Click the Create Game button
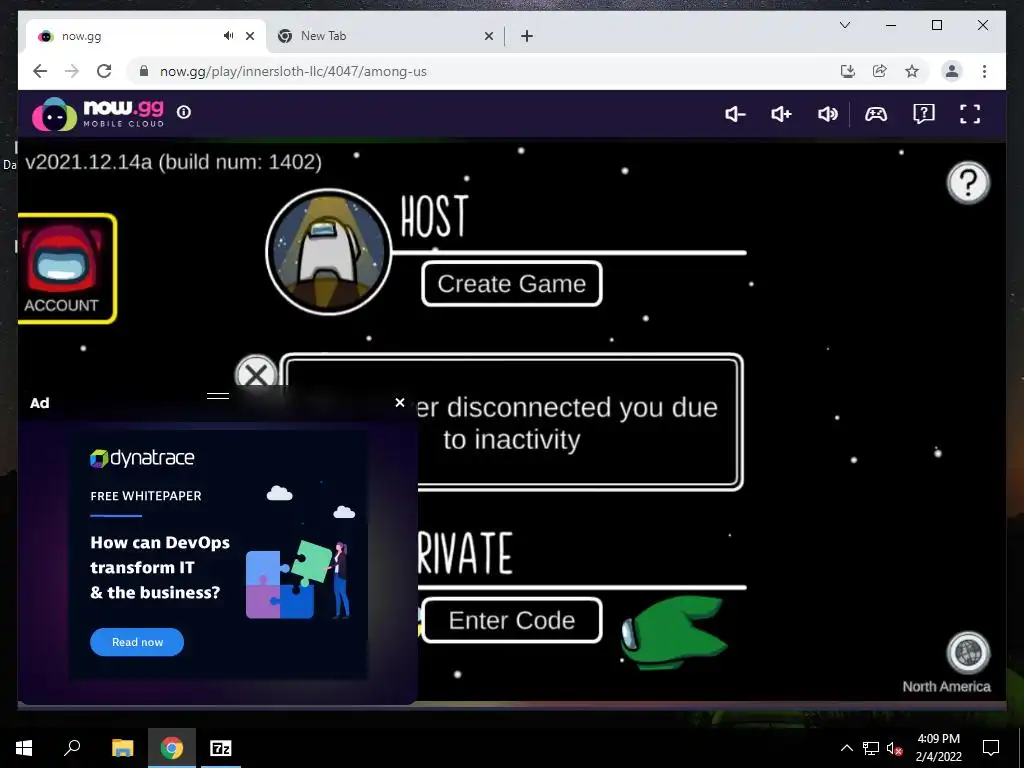 coord(511,283)
